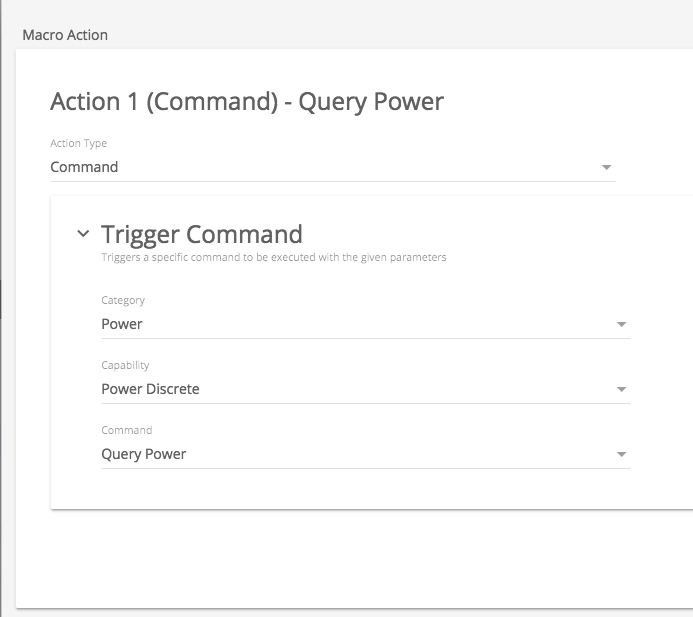The height and width of the screenshot is (617, 693).
Task: Collapse the Trigger Command section chevron
Action: point(83,234)
